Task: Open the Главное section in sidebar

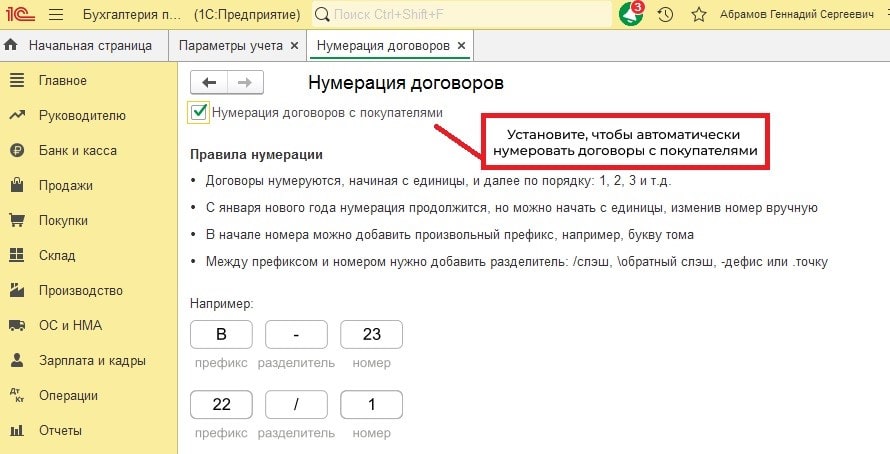Action: point(62,80)
